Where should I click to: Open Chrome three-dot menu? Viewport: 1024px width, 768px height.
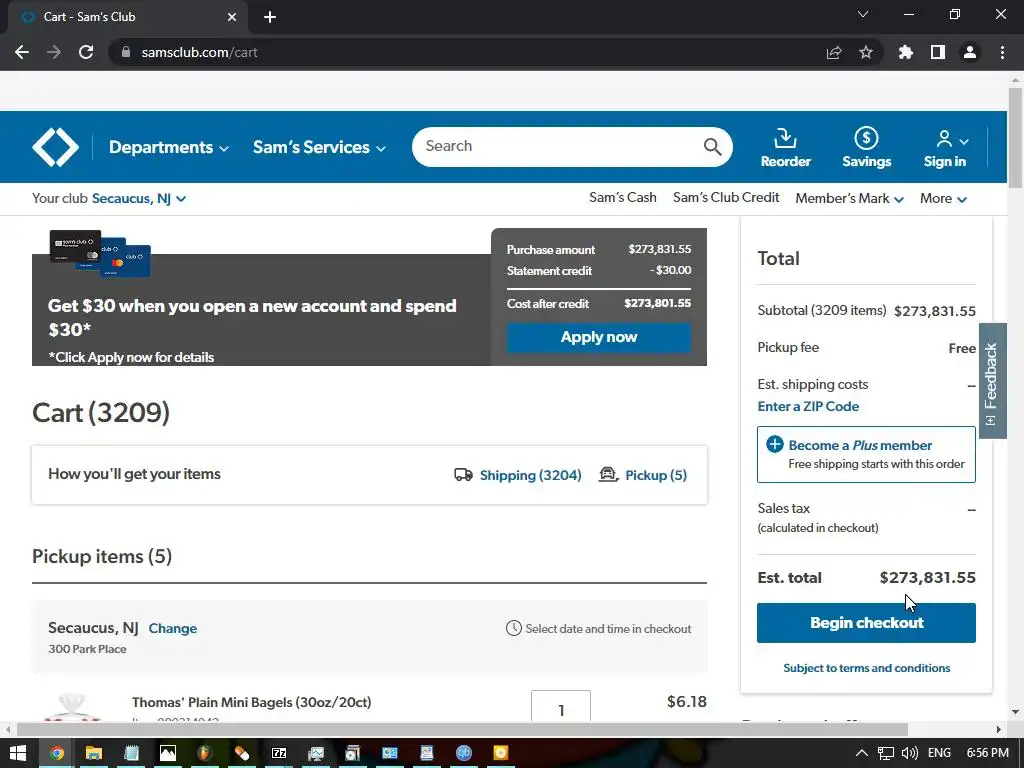(x=1002, y=52)
